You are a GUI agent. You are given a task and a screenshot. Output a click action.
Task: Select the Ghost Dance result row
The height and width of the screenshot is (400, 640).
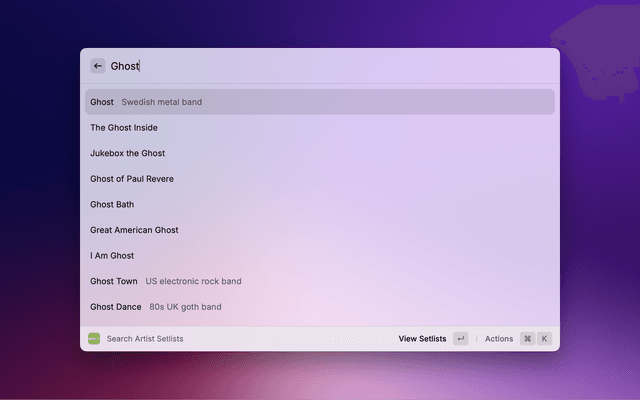click(319, 307)
